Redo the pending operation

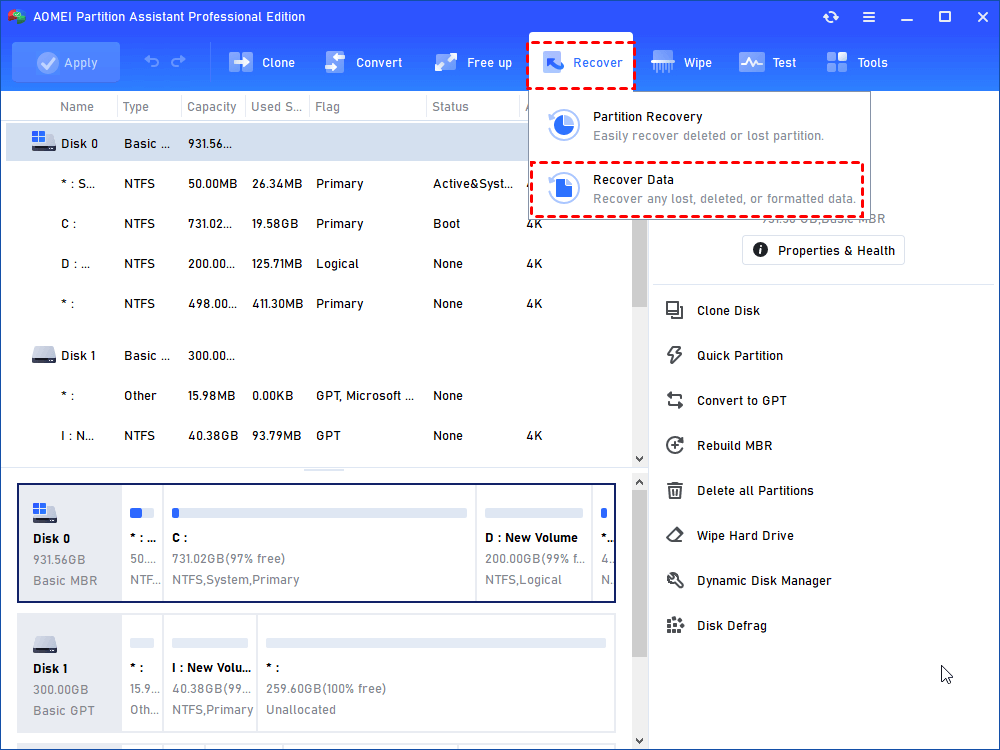[179, 61]
